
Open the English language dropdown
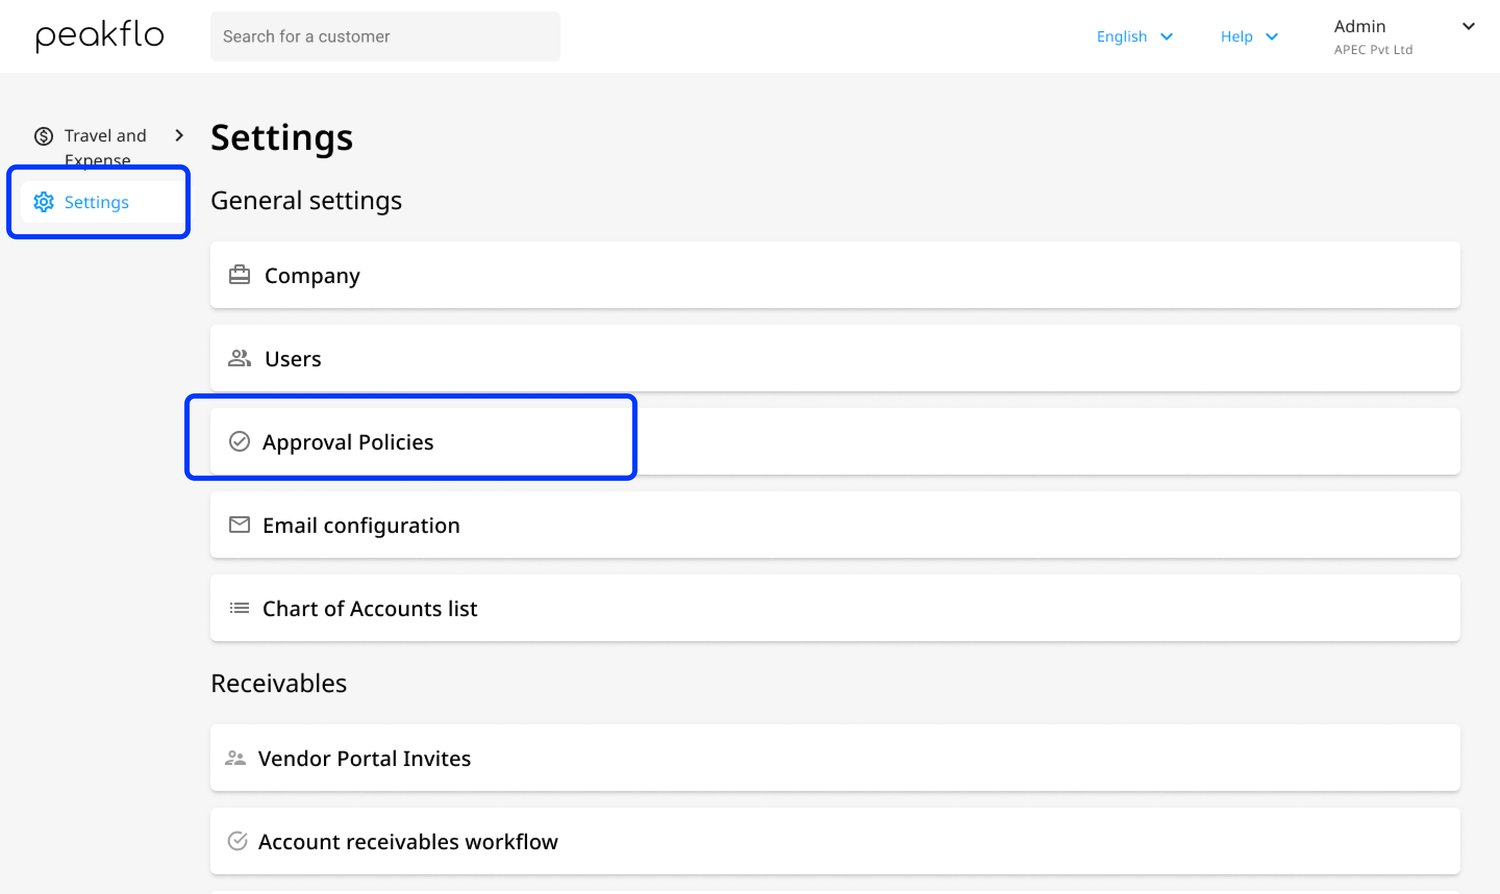click(x=1134, y=36)
